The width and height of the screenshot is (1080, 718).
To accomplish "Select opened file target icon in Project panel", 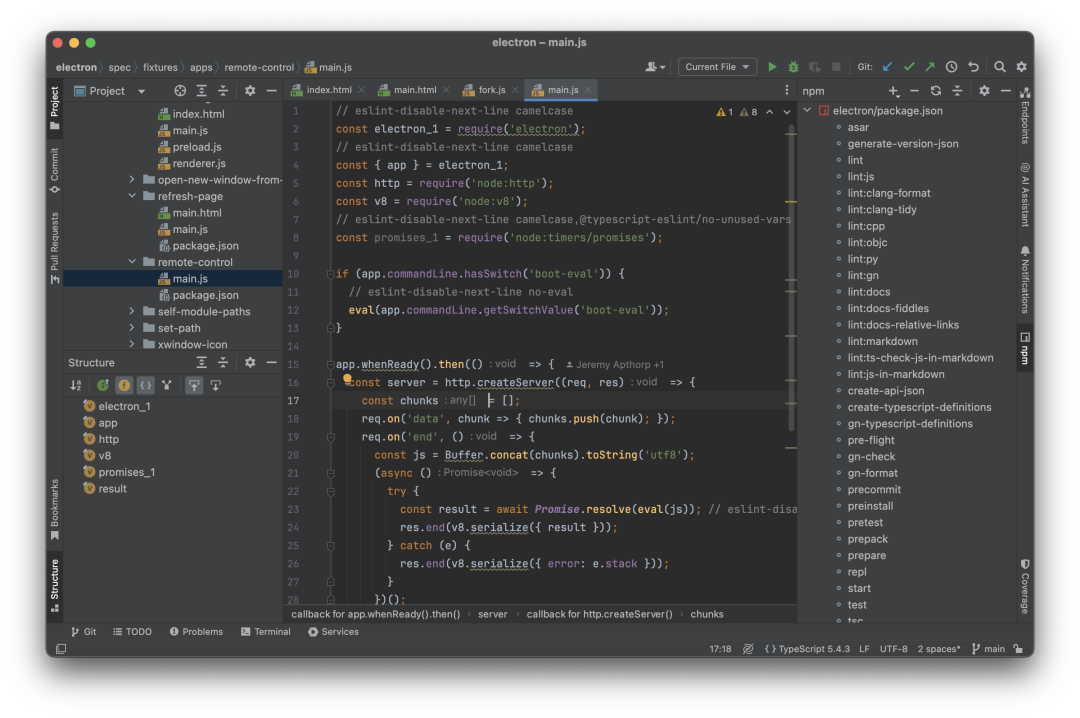I will coord(180,91).
